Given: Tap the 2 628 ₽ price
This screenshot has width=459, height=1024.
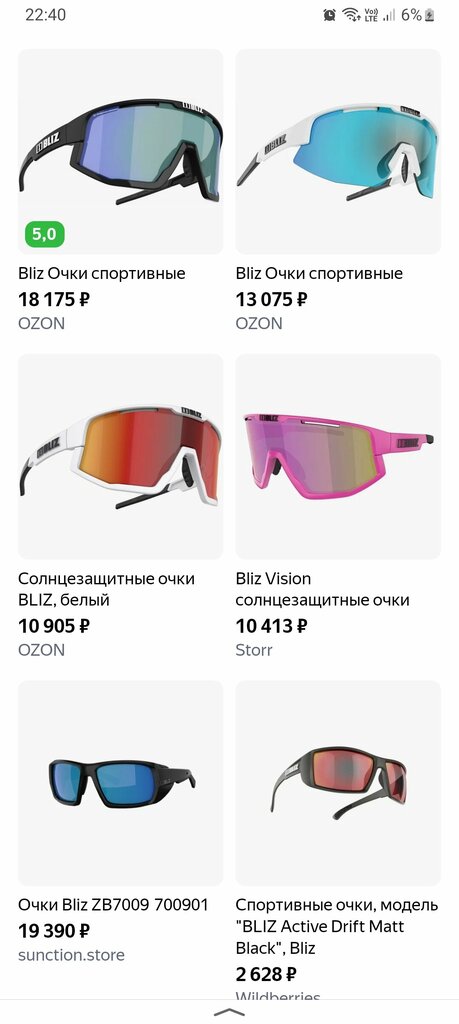Looking at the screenshot, I should tap(266, 975).
